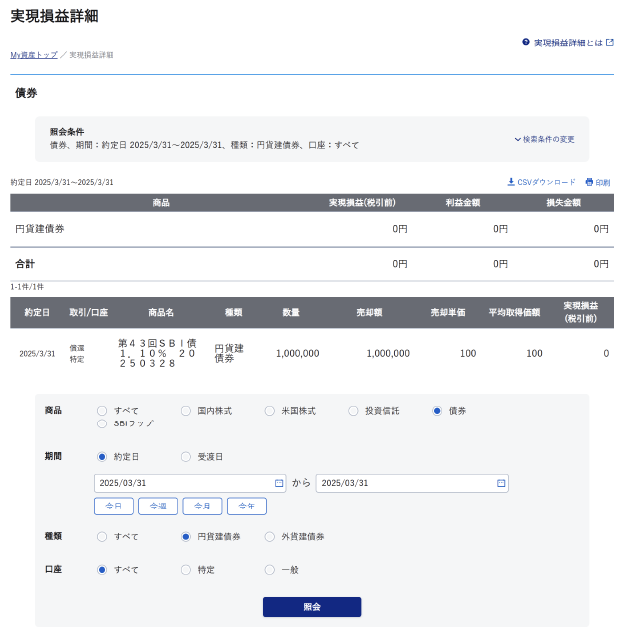This screenshot has width=629, height=636.
Task: Click the external link icon after 実現損益詳細とは
Action: 610,43
